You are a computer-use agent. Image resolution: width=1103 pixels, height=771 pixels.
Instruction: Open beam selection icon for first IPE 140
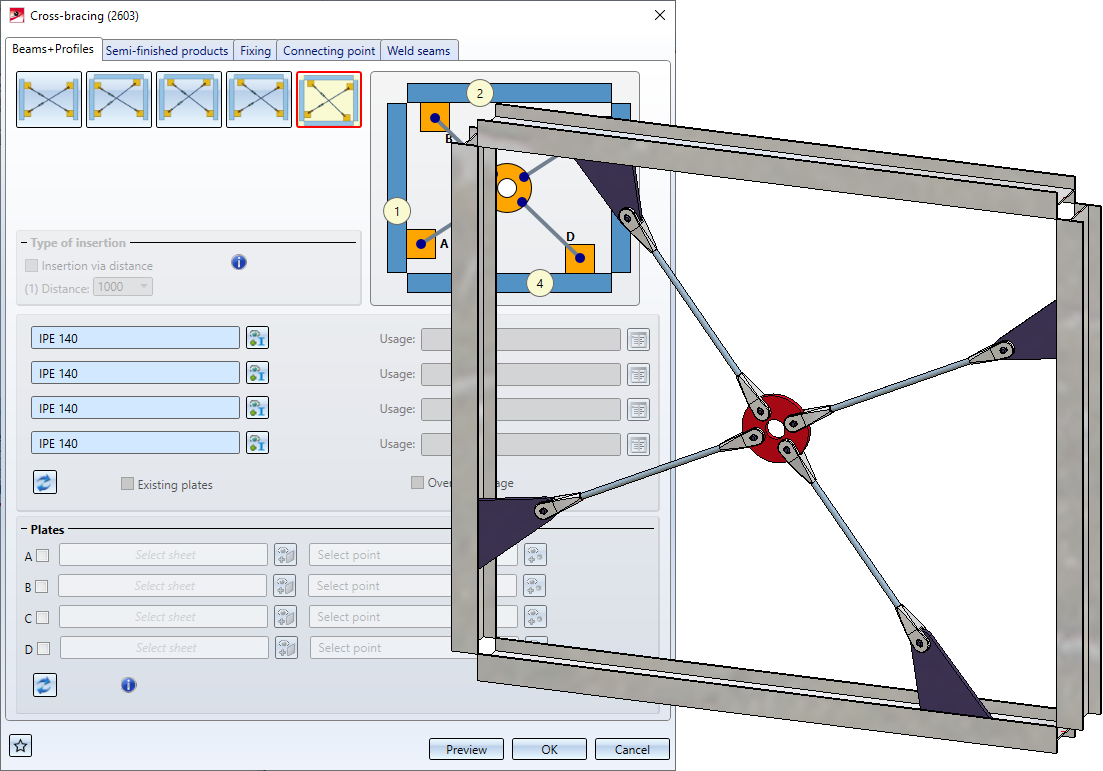pyautogui.click(x=257, y=338)
